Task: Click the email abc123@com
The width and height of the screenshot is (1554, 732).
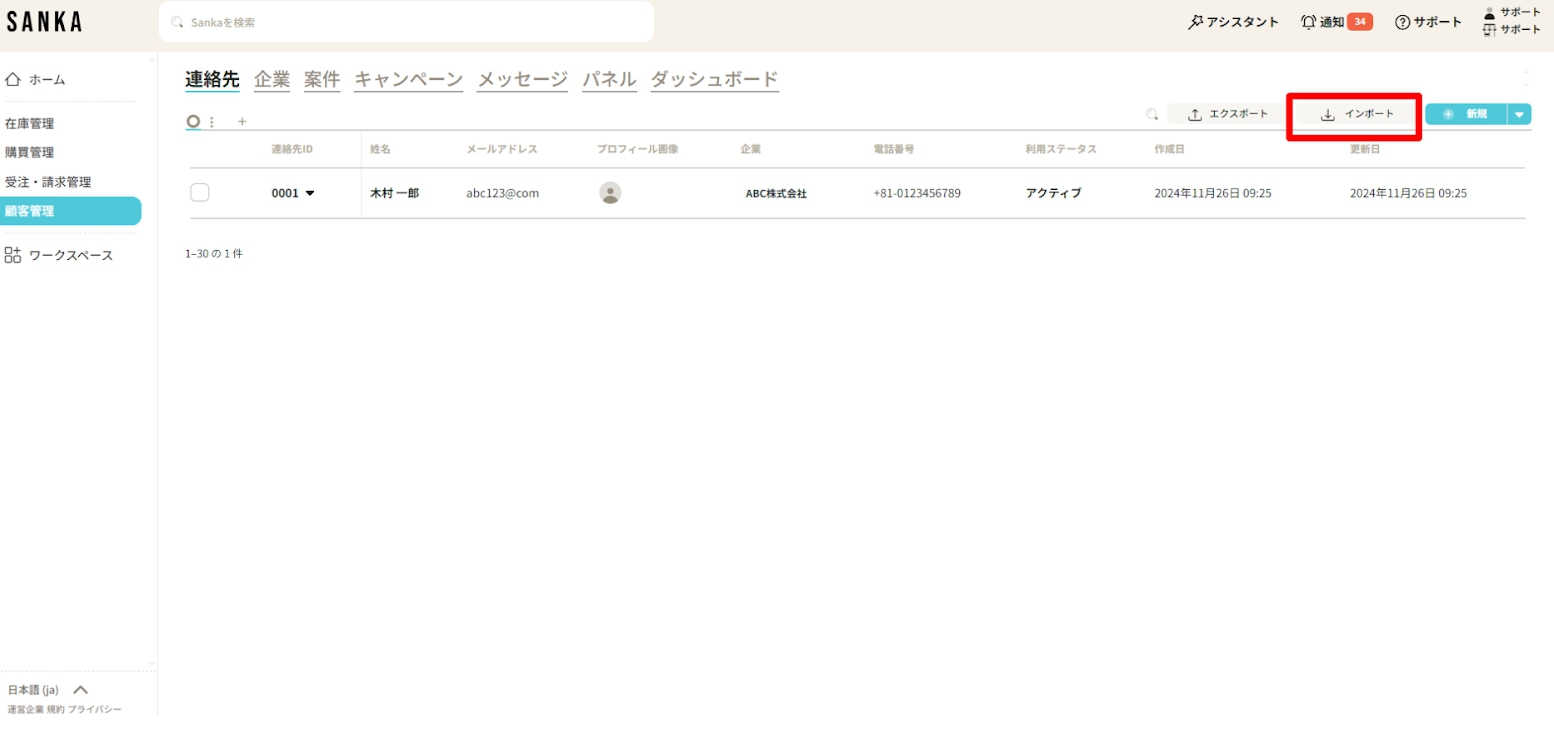Action: [502, 193]
